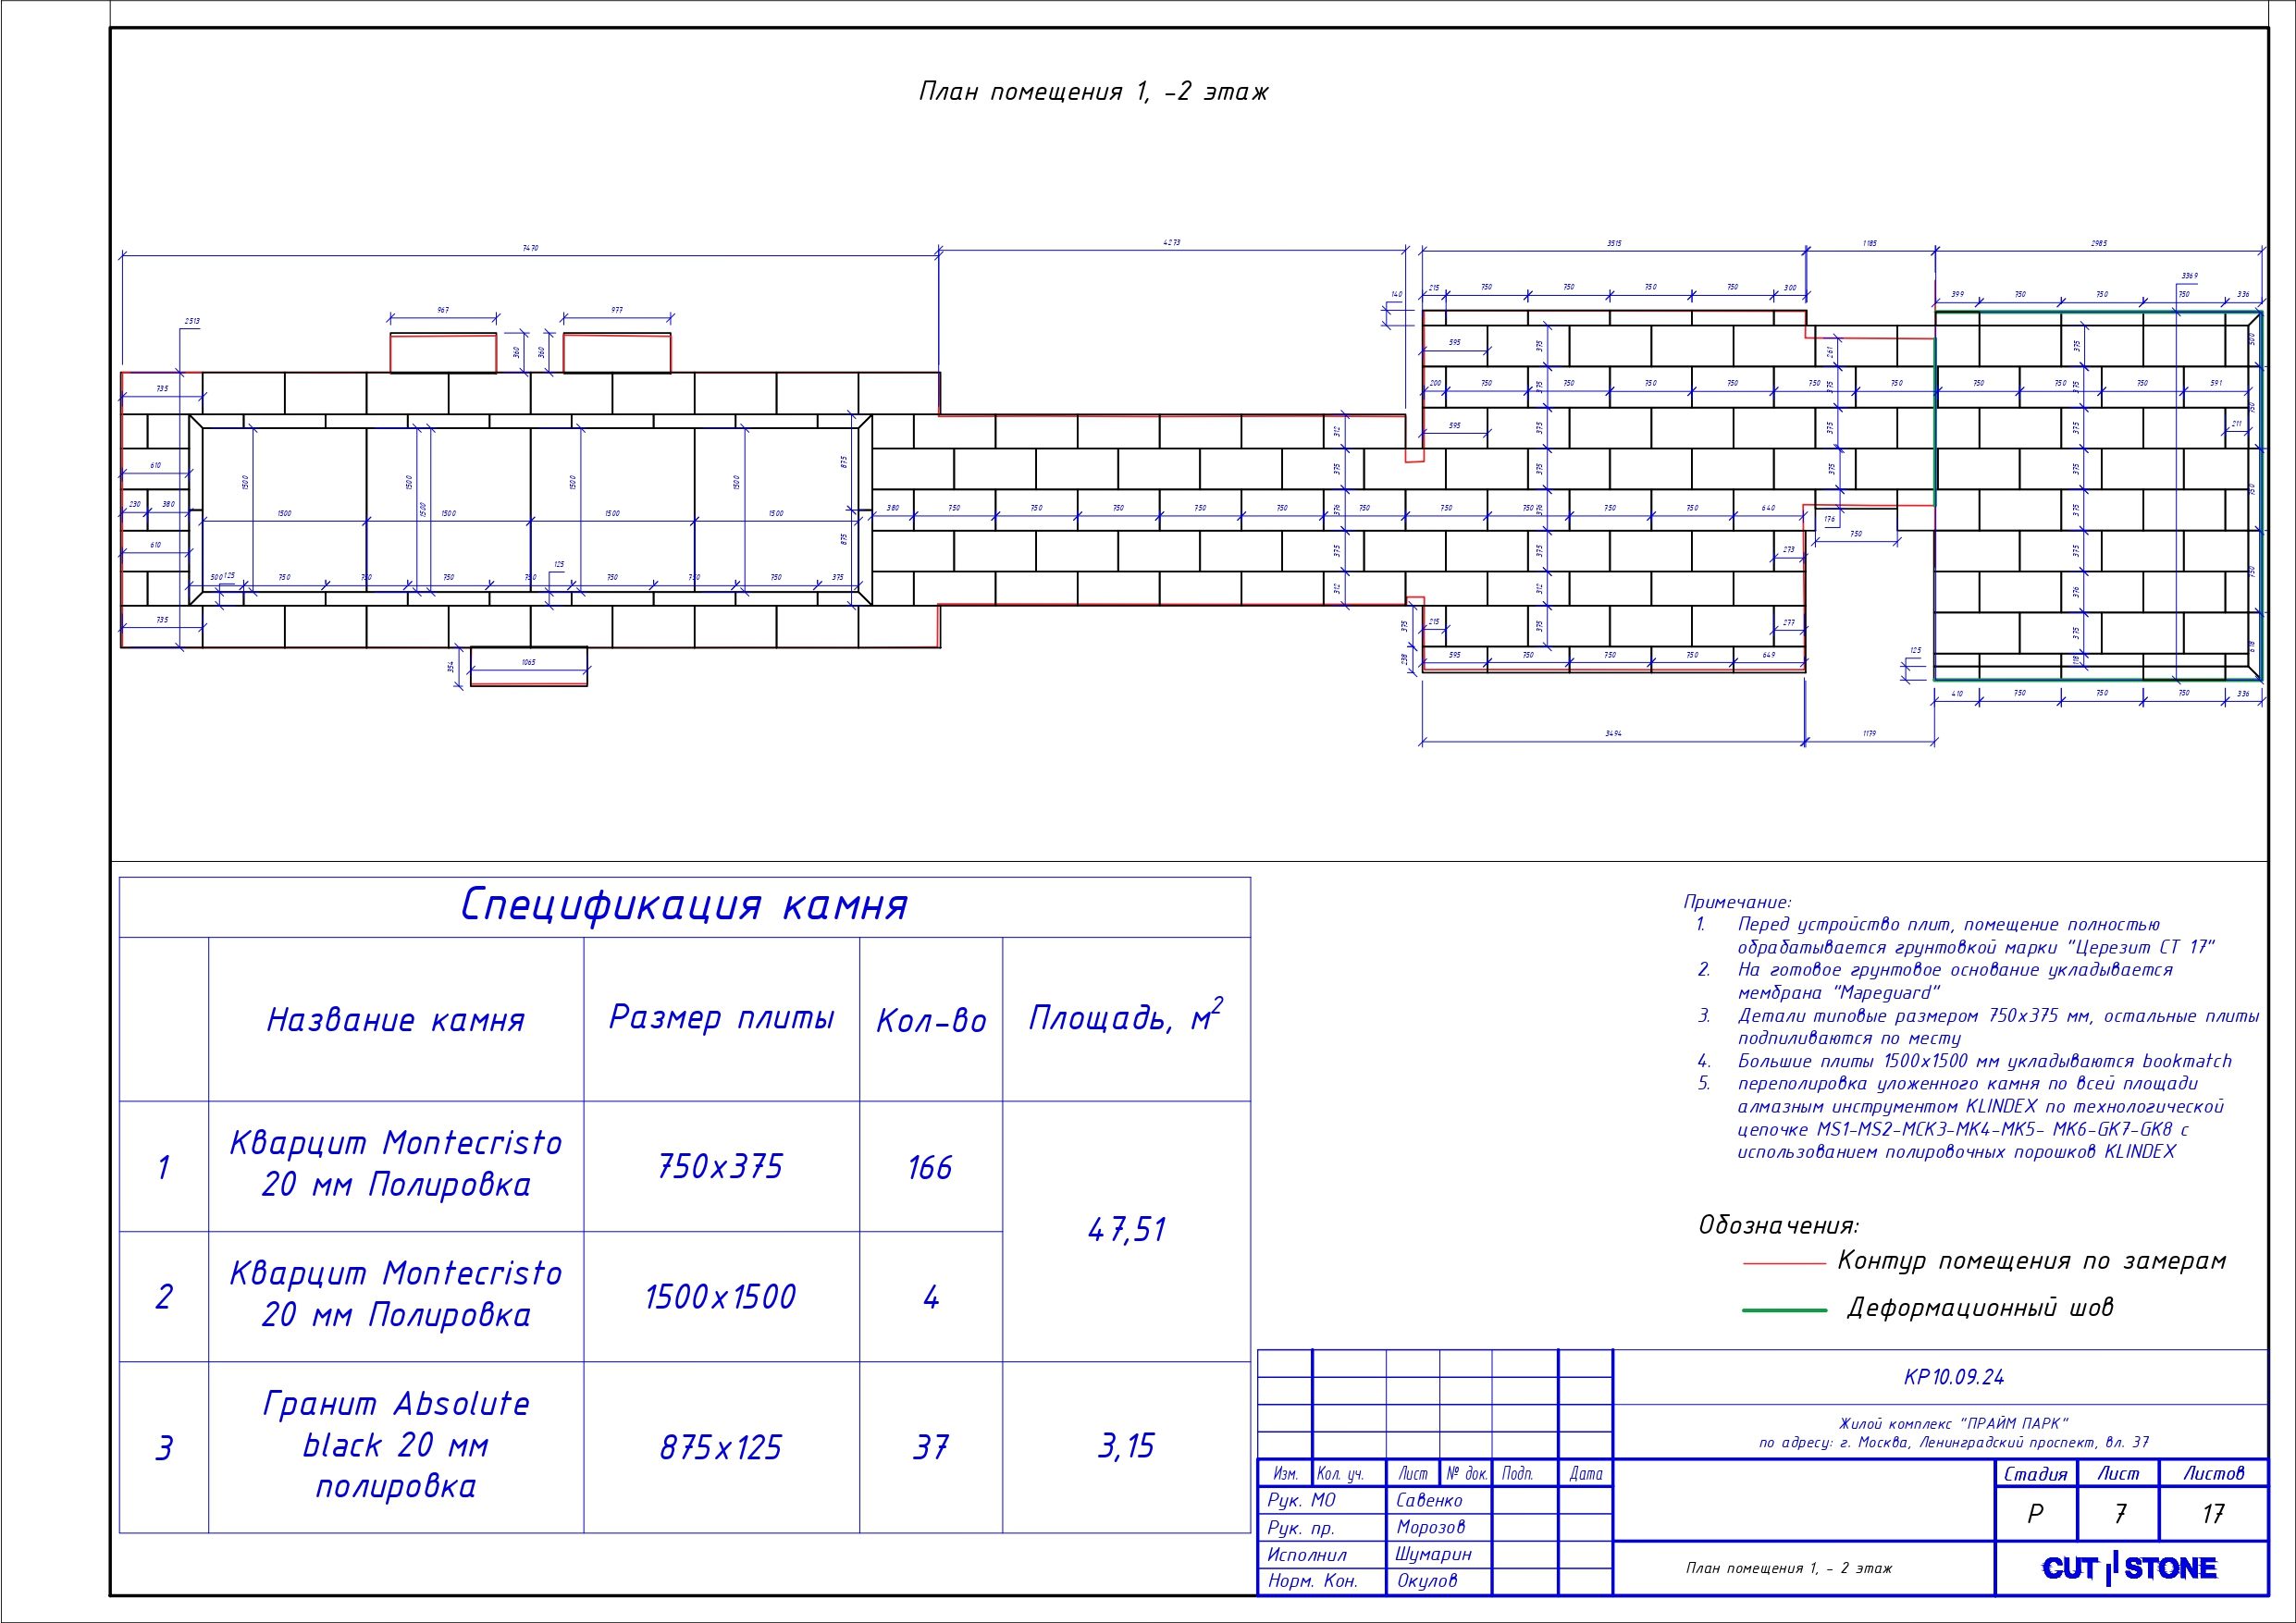The width and height of the screenshot is (2296, 1623).
Task: Click note 5 about KLINDEX re-polishing
Action: [1961, 1117]
